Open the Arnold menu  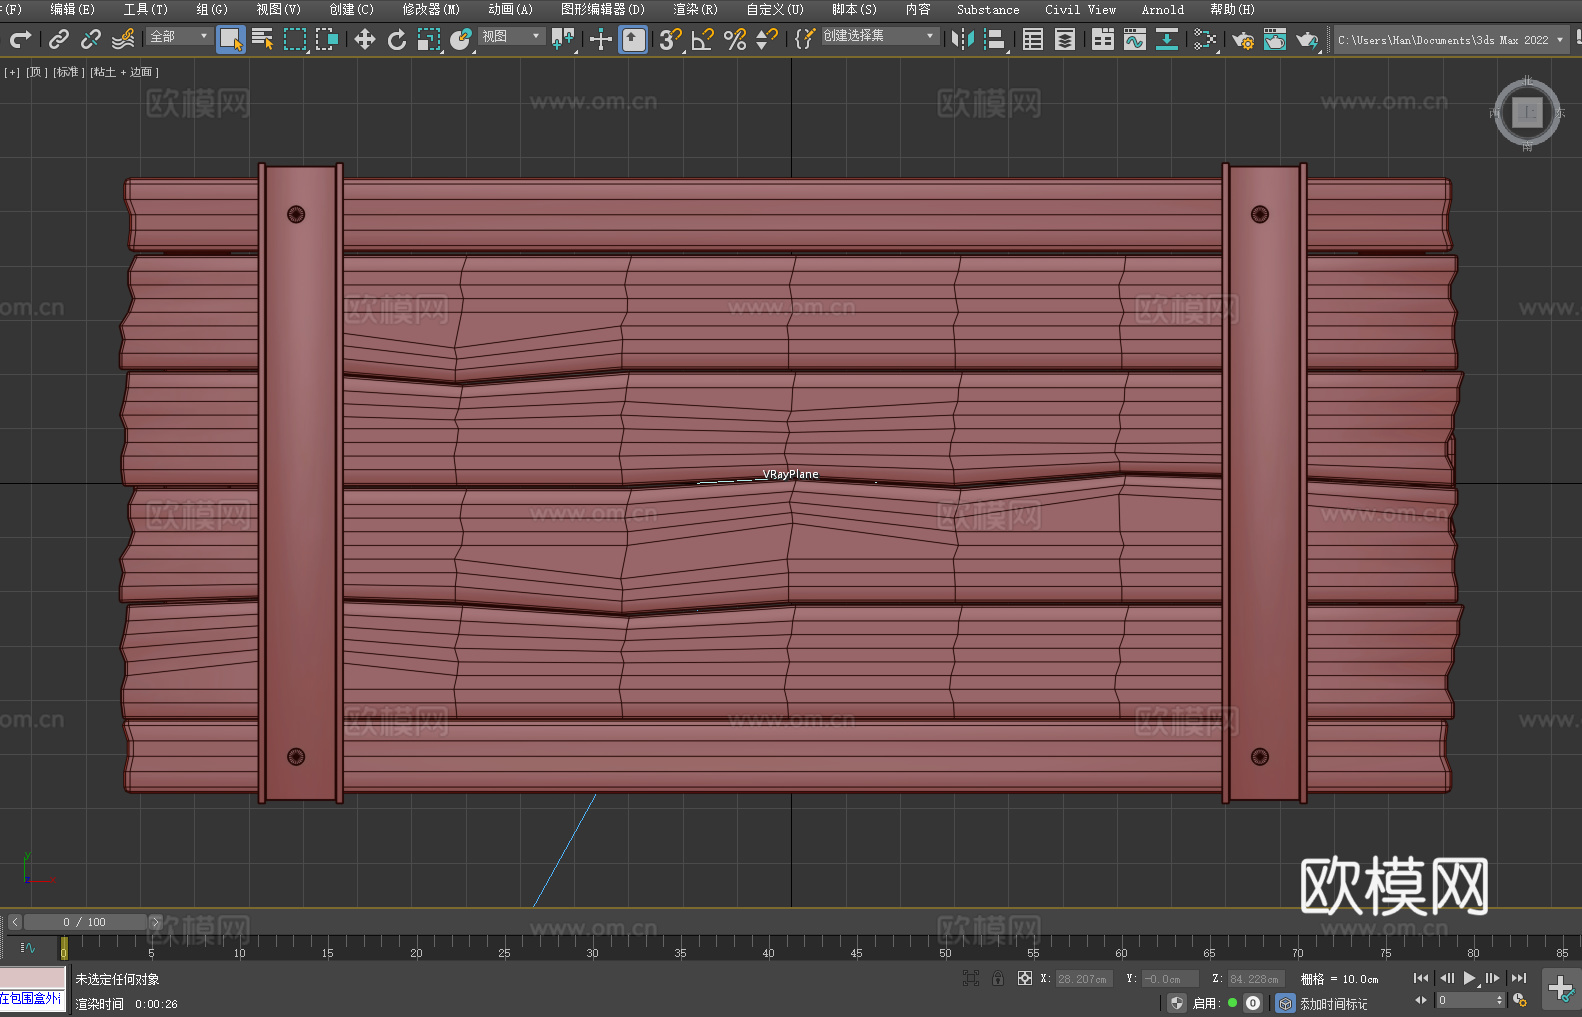click(x=1162, y=9)
